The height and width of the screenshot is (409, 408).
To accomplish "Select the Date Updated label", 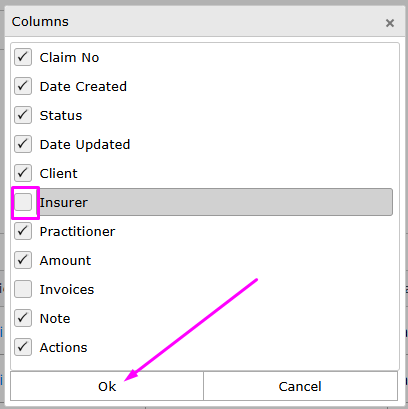I will click(85, 145).
